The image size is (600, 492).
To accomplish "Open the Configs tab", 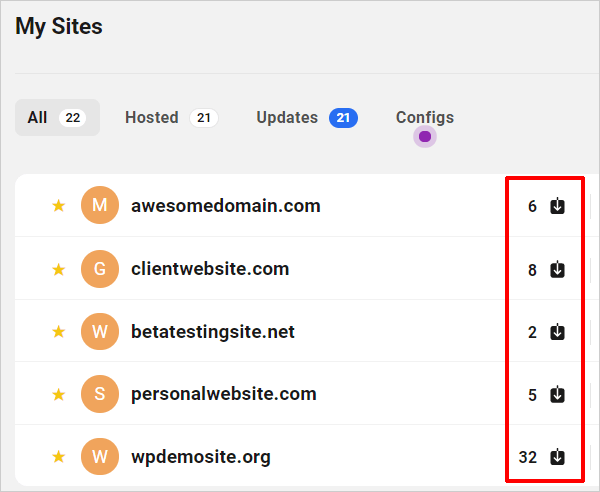I will click(x=425, y=117).
